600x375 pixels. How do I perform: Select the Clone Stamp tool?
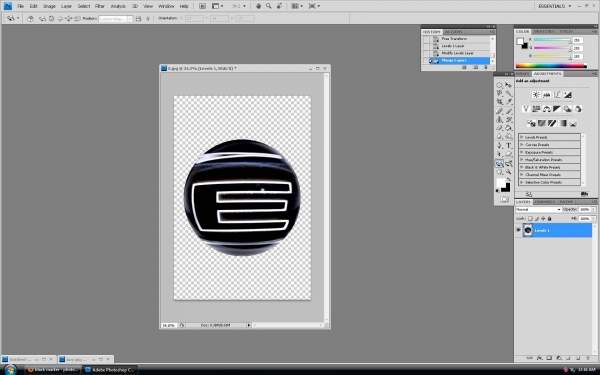point(499,120)
